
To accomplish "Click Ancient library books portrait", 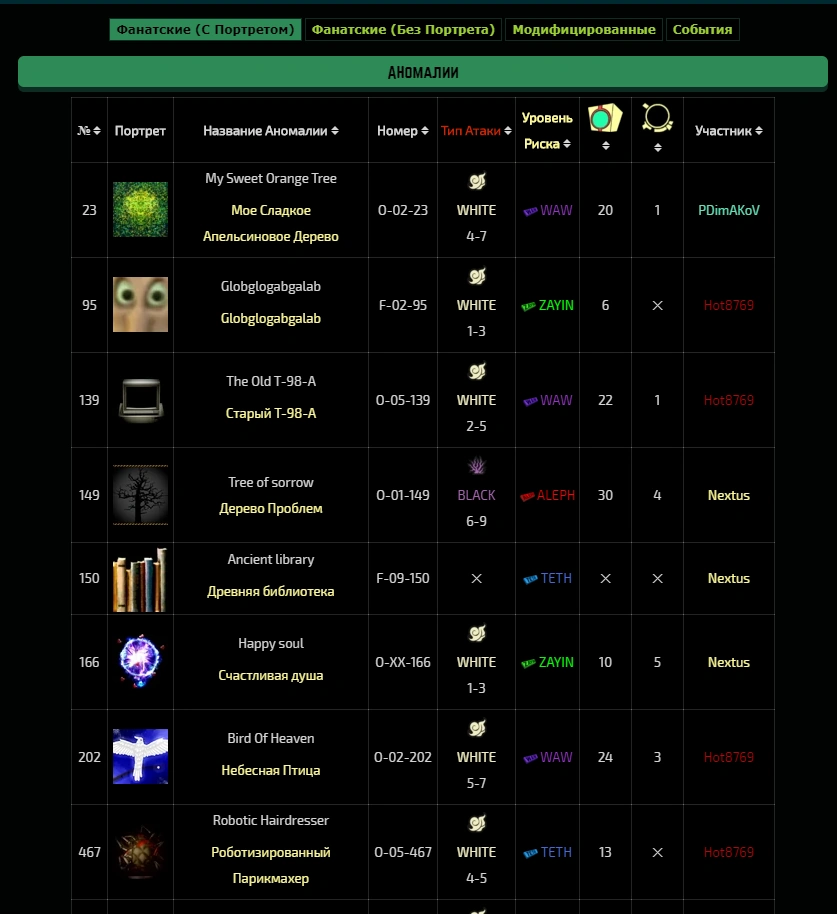I will 140,579.
